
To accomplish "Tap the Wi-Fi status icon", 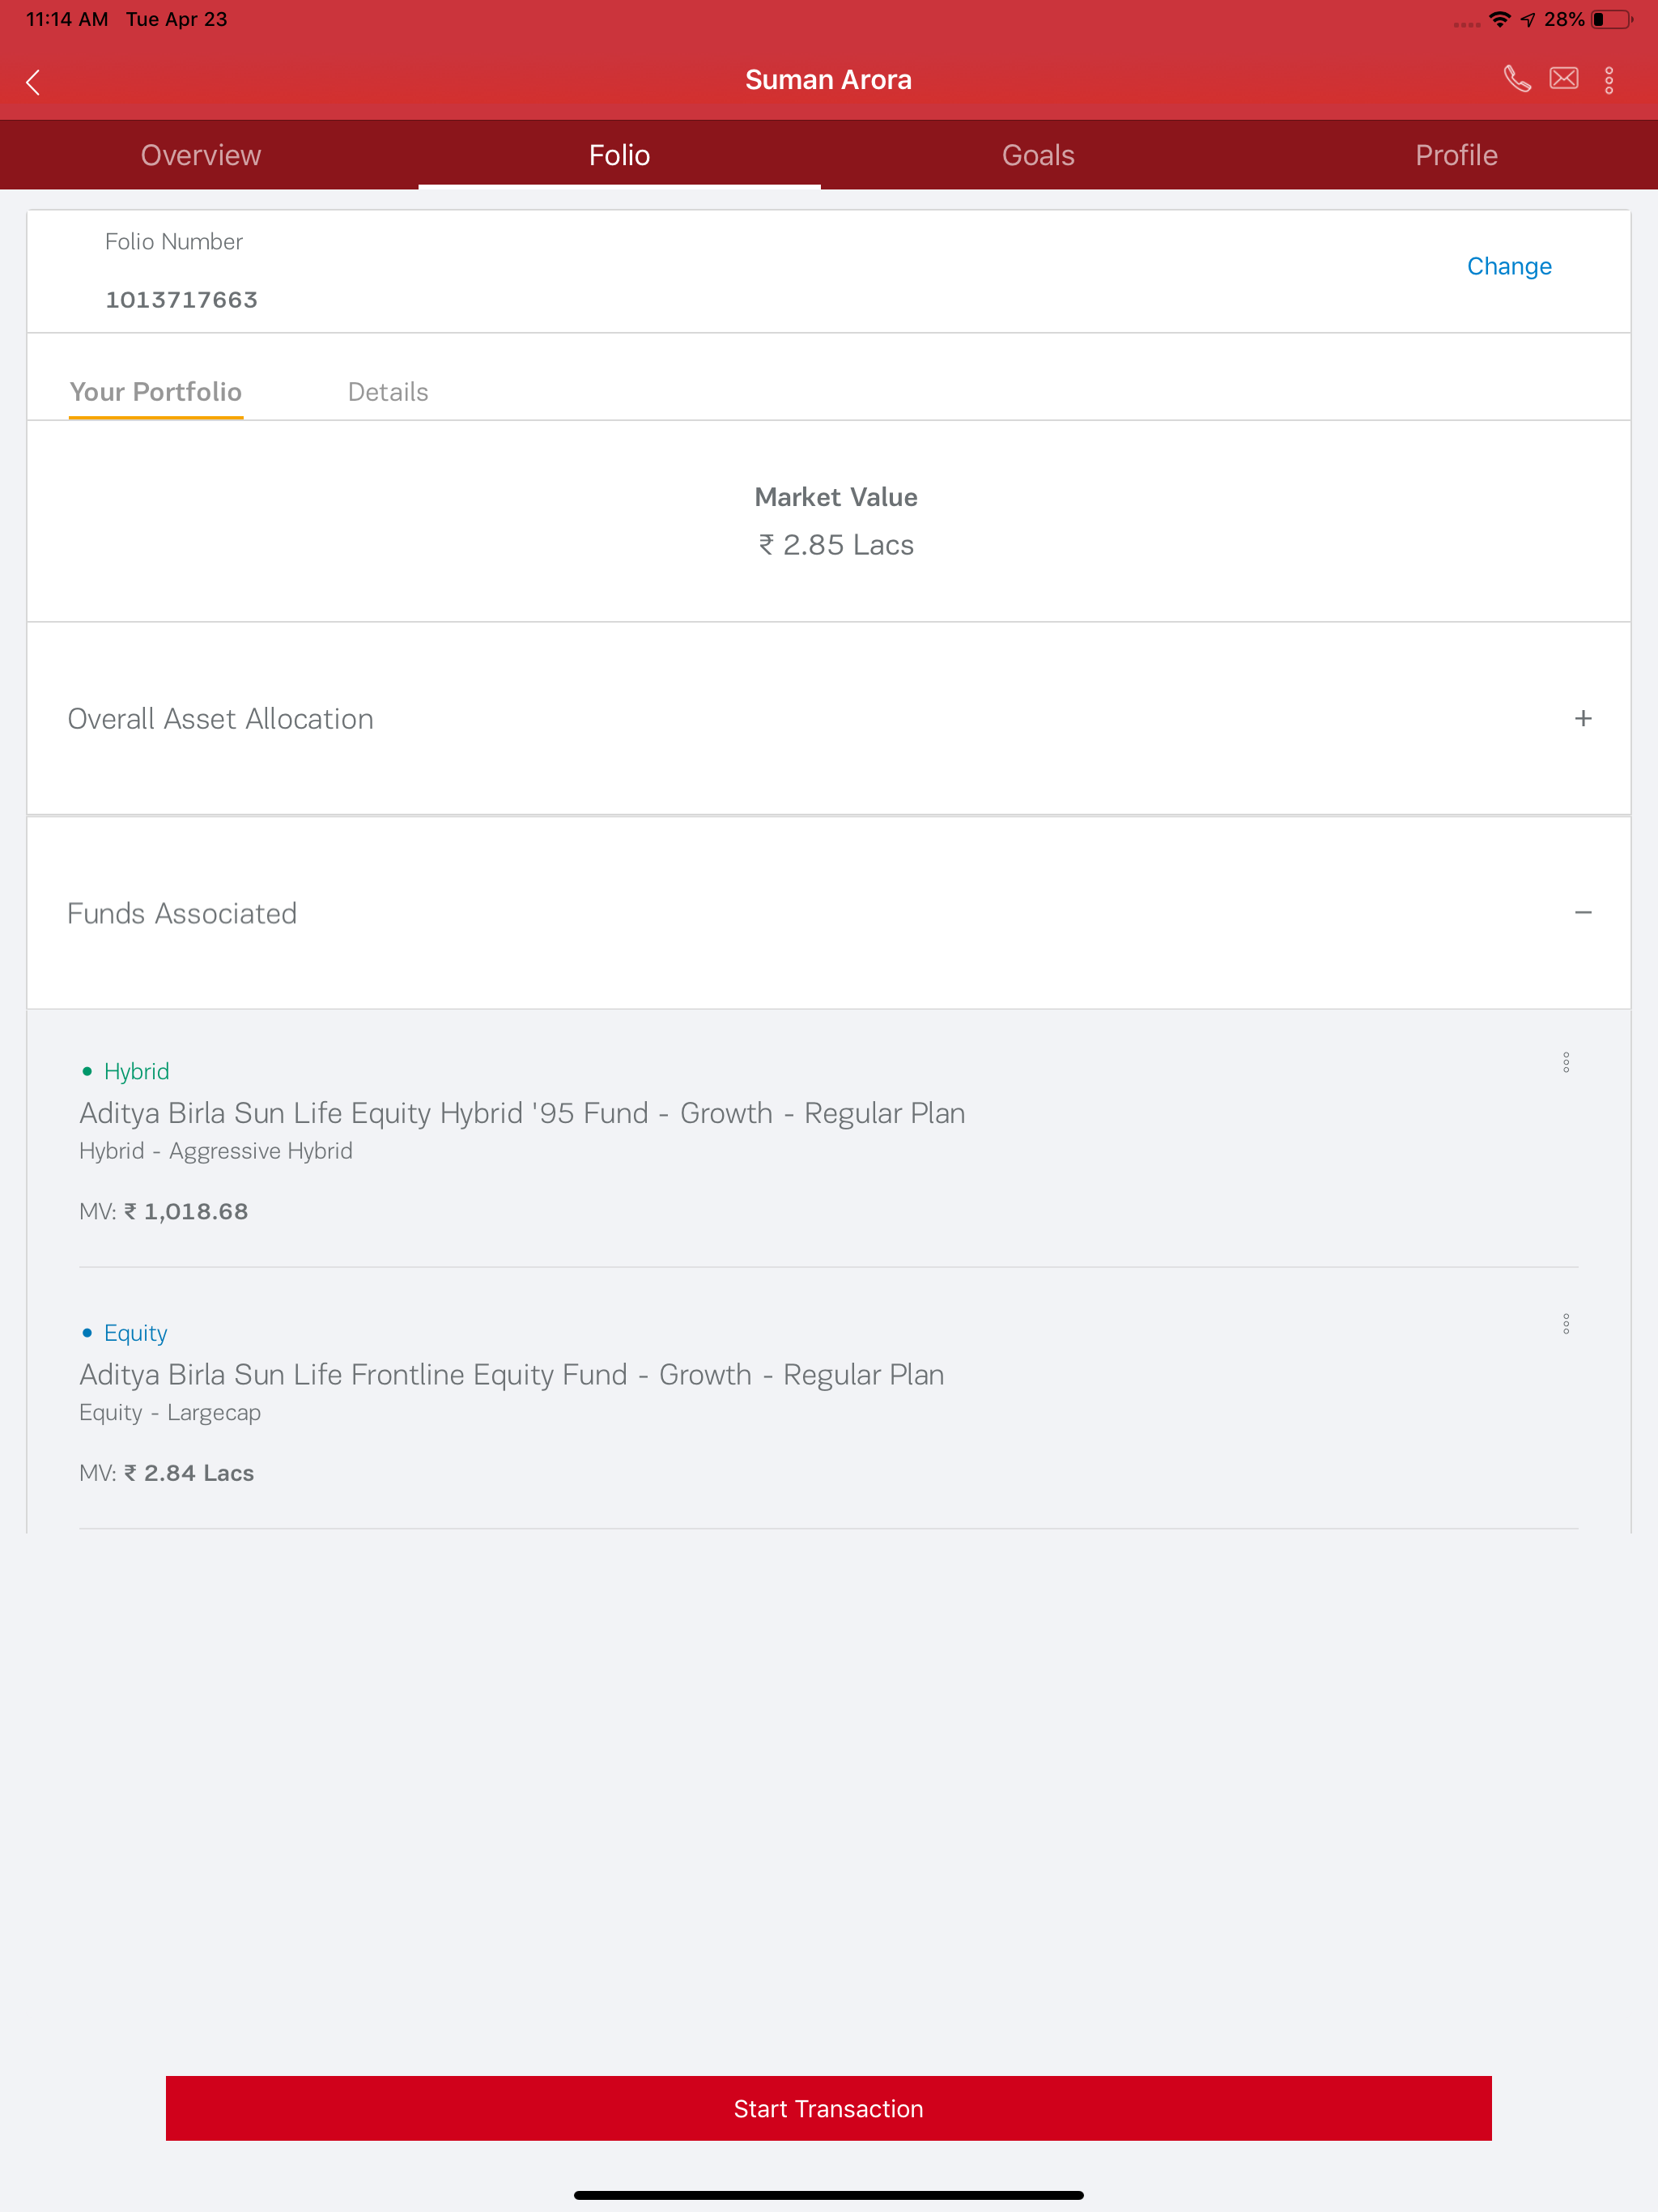I will (x=1500, y=19).
